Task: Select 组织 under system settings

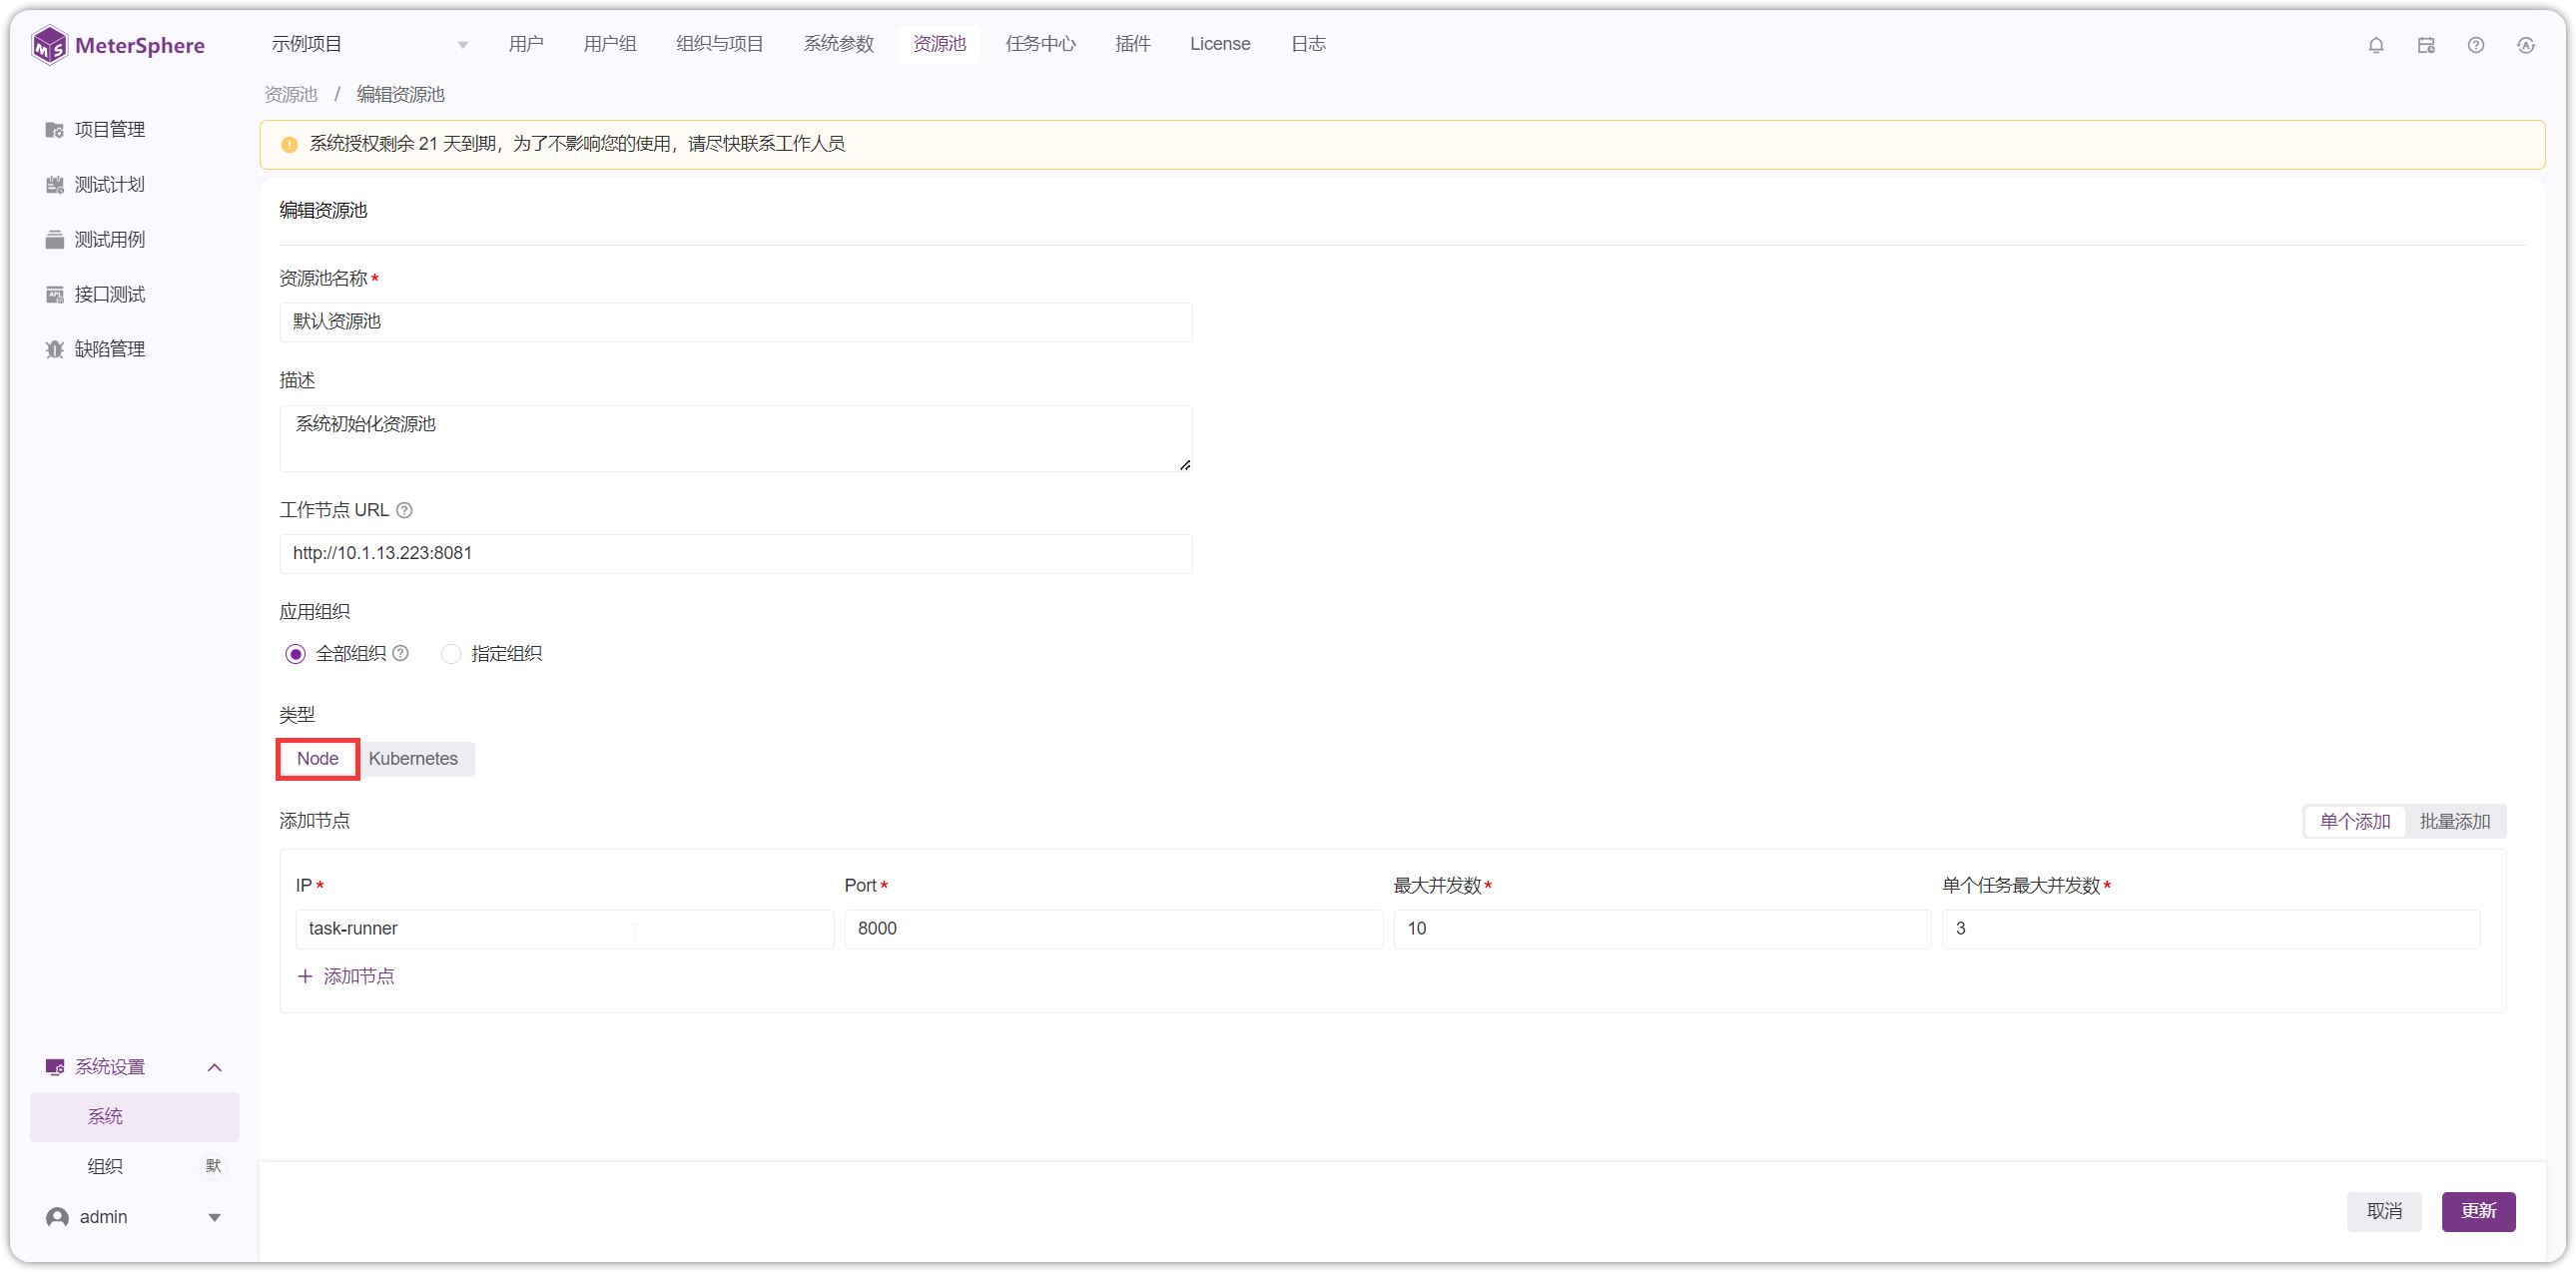Action: (105, 1166)
